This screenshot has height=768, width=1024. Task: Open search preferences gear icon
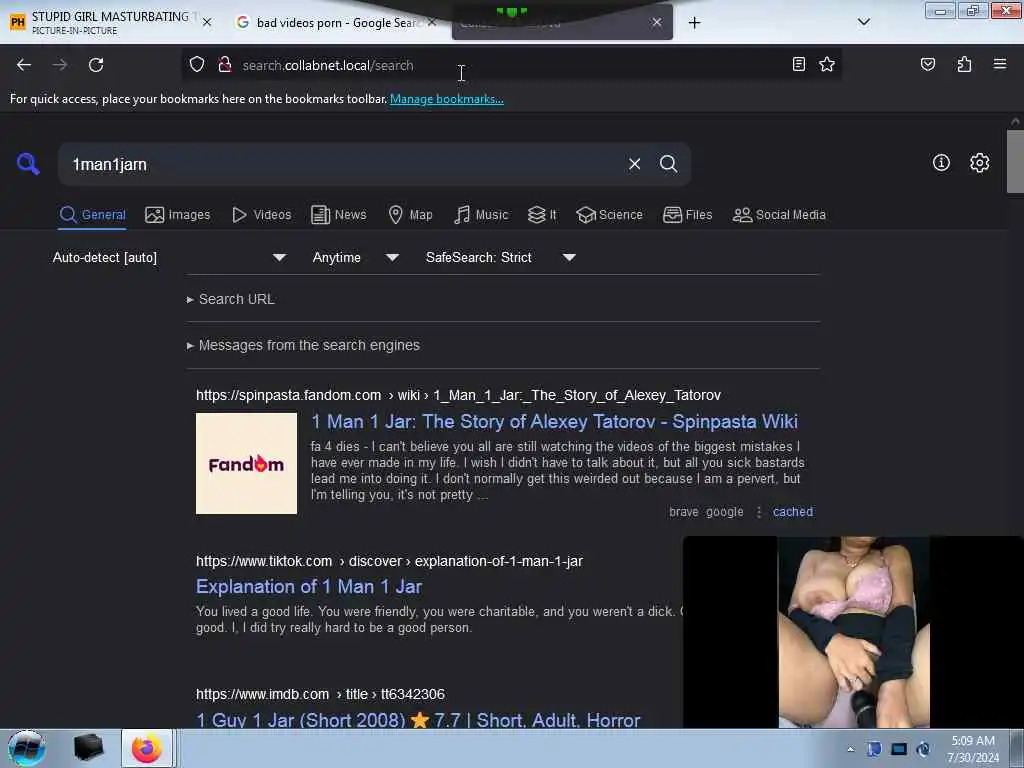979,163
